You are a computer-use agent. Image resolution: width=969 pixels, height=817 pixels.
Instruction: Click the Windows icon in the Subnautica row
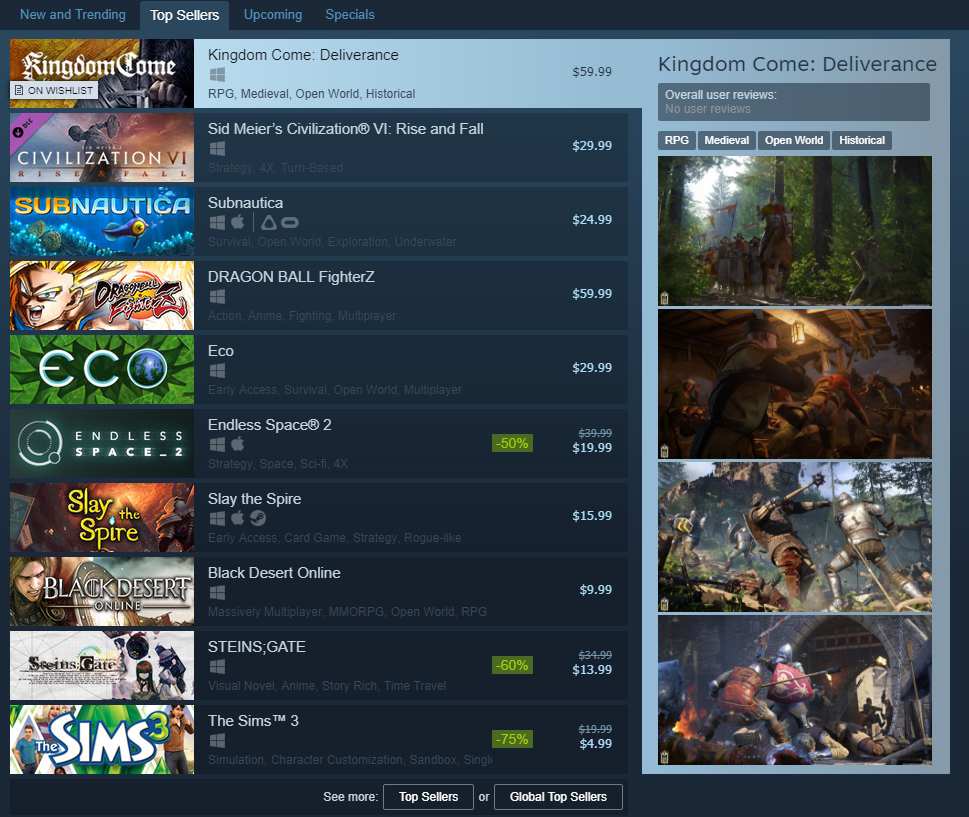pyautogui.click(x=217, y=222)
